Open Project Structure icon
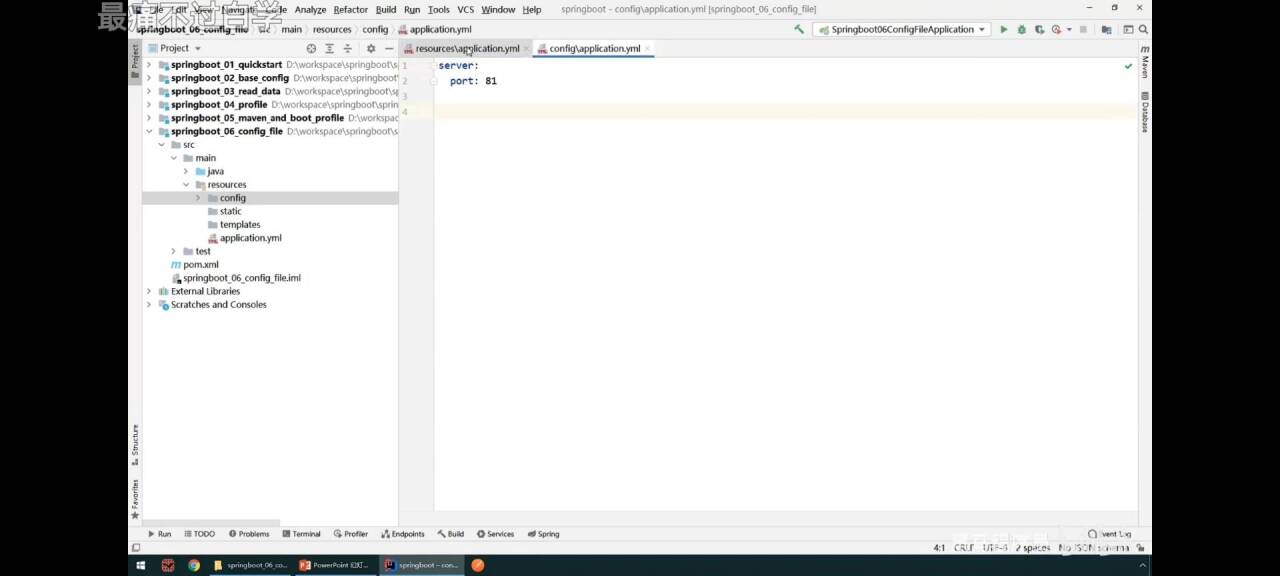Viewport: 1280px width, 576px height. click(x=1106, y=29)
